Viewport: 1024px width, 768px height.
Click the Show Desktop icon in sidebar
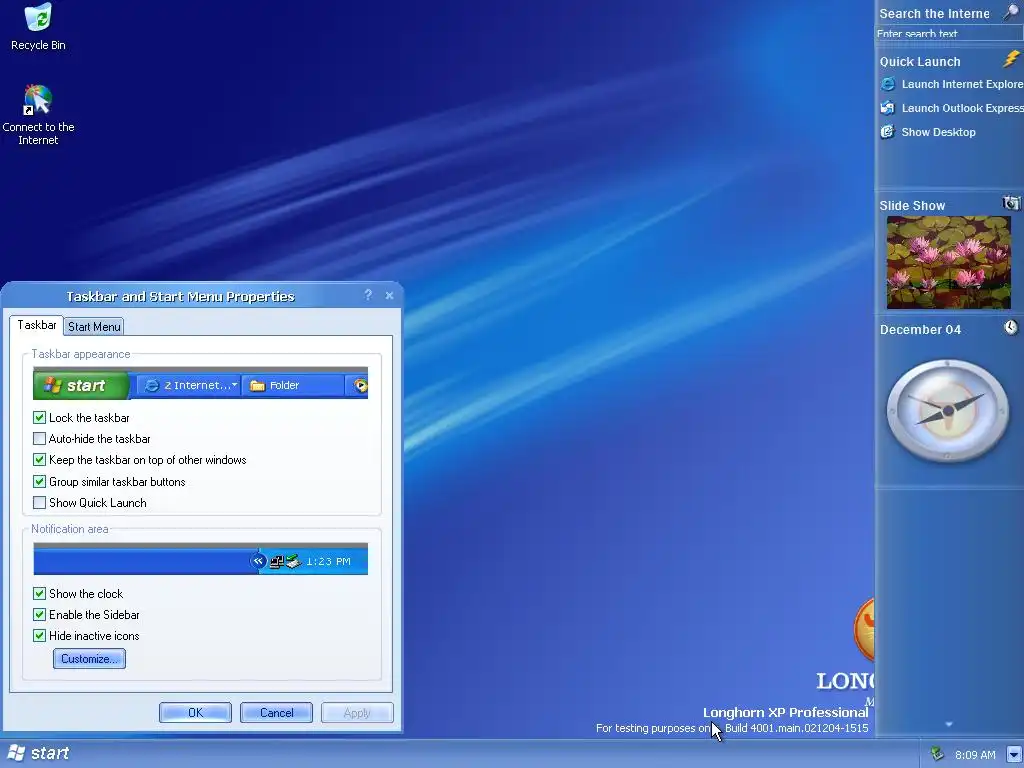pos(888,132)
